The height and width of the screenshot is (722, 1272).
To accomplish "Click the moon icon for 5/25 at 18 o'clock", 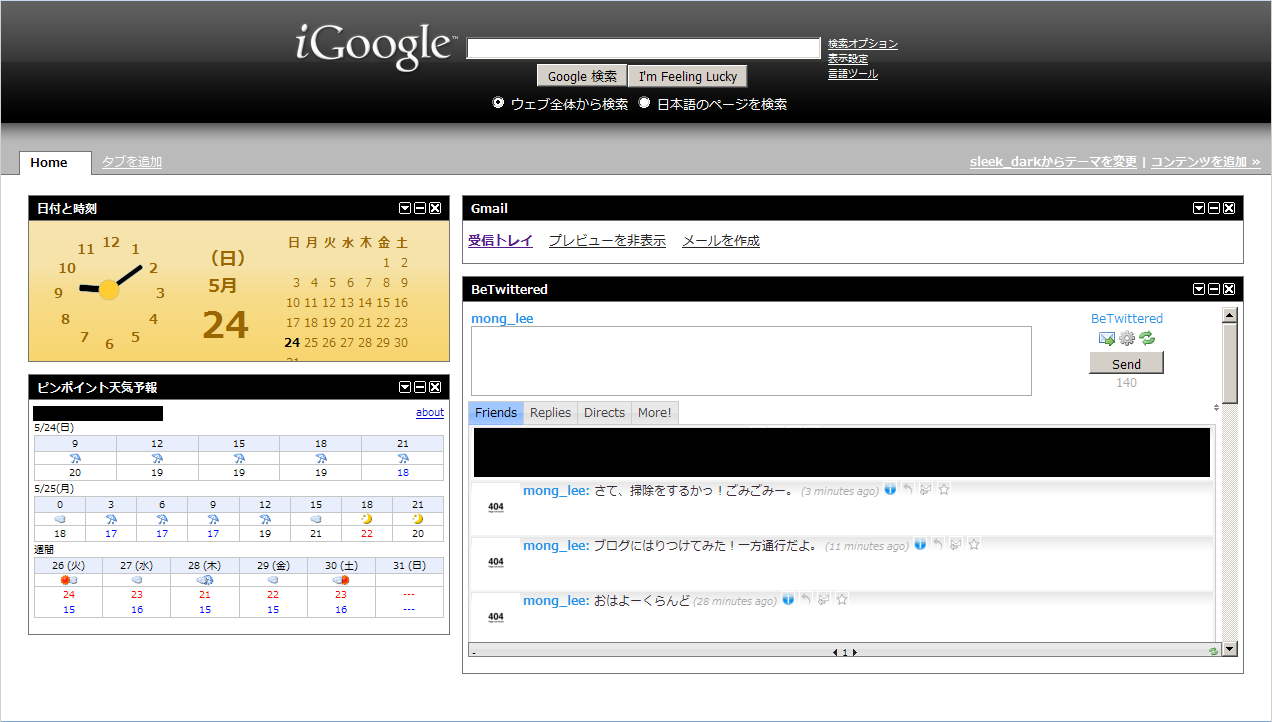I will [x=367, y=519].
